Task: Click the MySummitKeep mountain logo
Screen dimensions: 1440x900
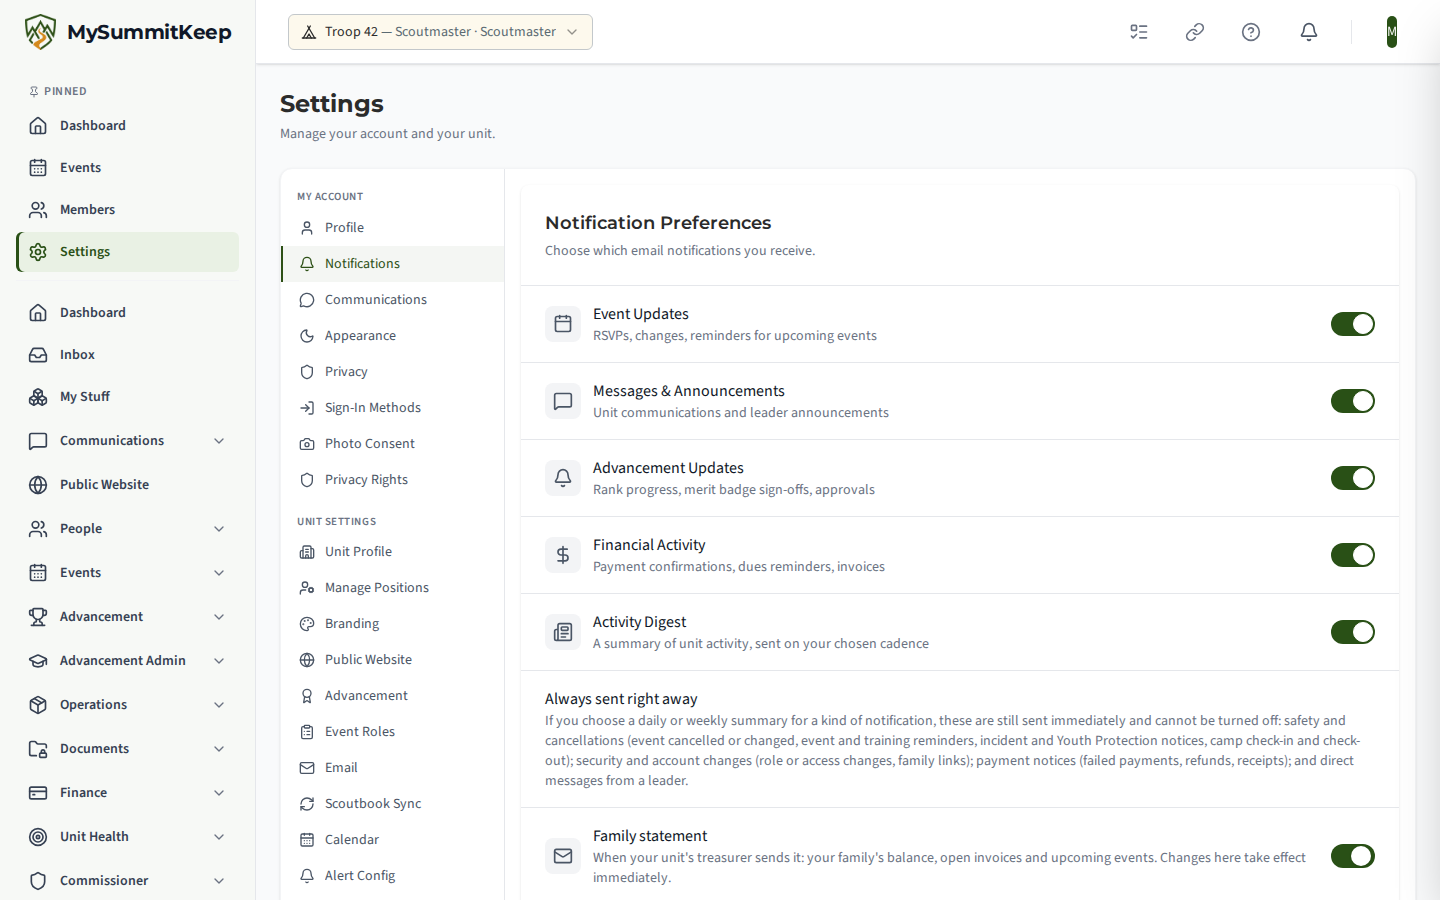Action: 40,32
